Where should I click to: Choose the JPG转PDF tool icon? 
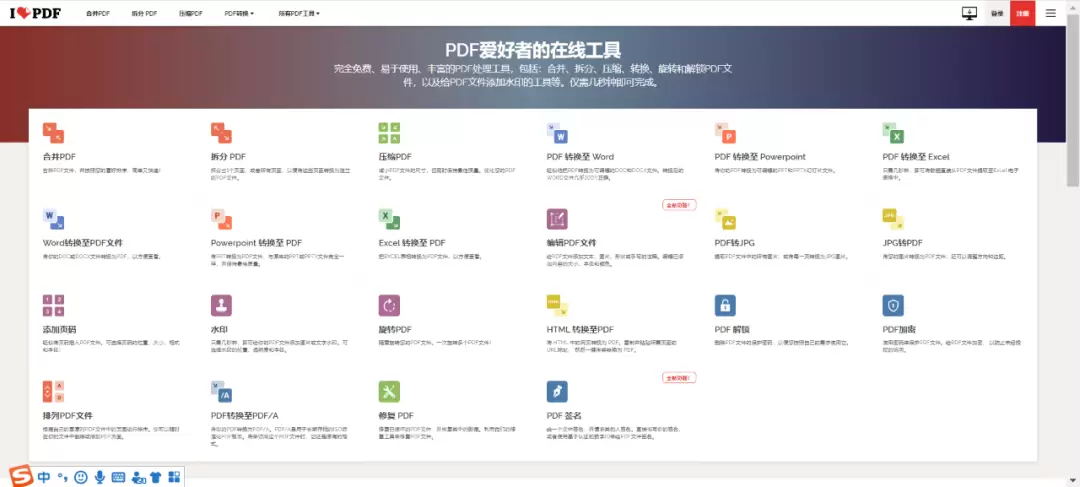(x=893, y=219)
